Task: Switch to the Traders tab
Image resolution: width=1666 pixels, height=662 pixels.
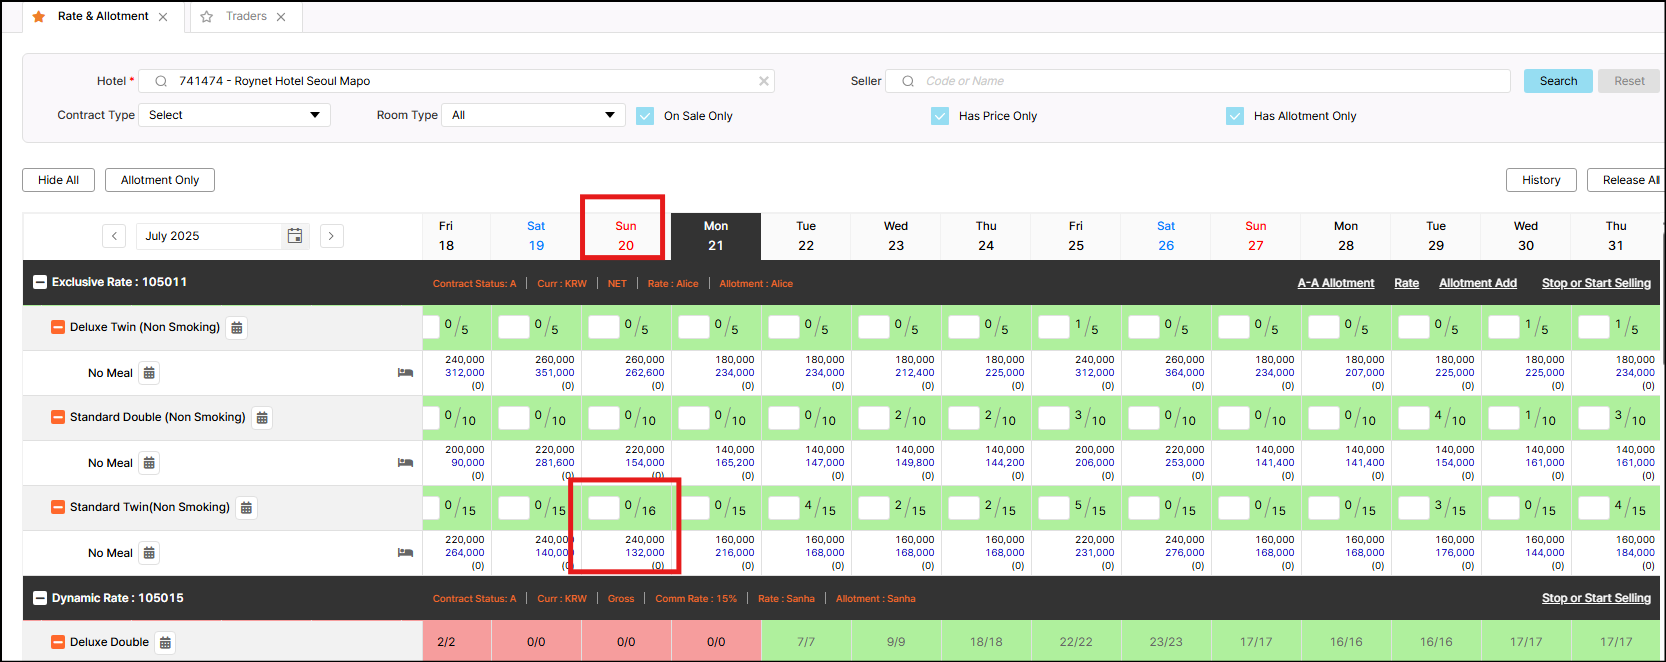Action: click(x=246, y=17)
